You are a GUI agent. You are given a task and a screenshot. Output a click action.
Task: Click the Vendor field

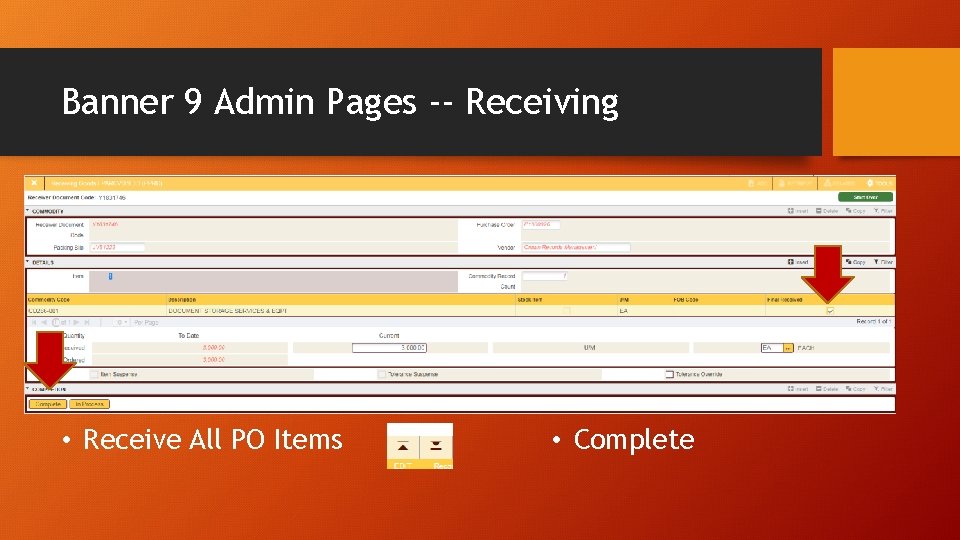point(576,247)
